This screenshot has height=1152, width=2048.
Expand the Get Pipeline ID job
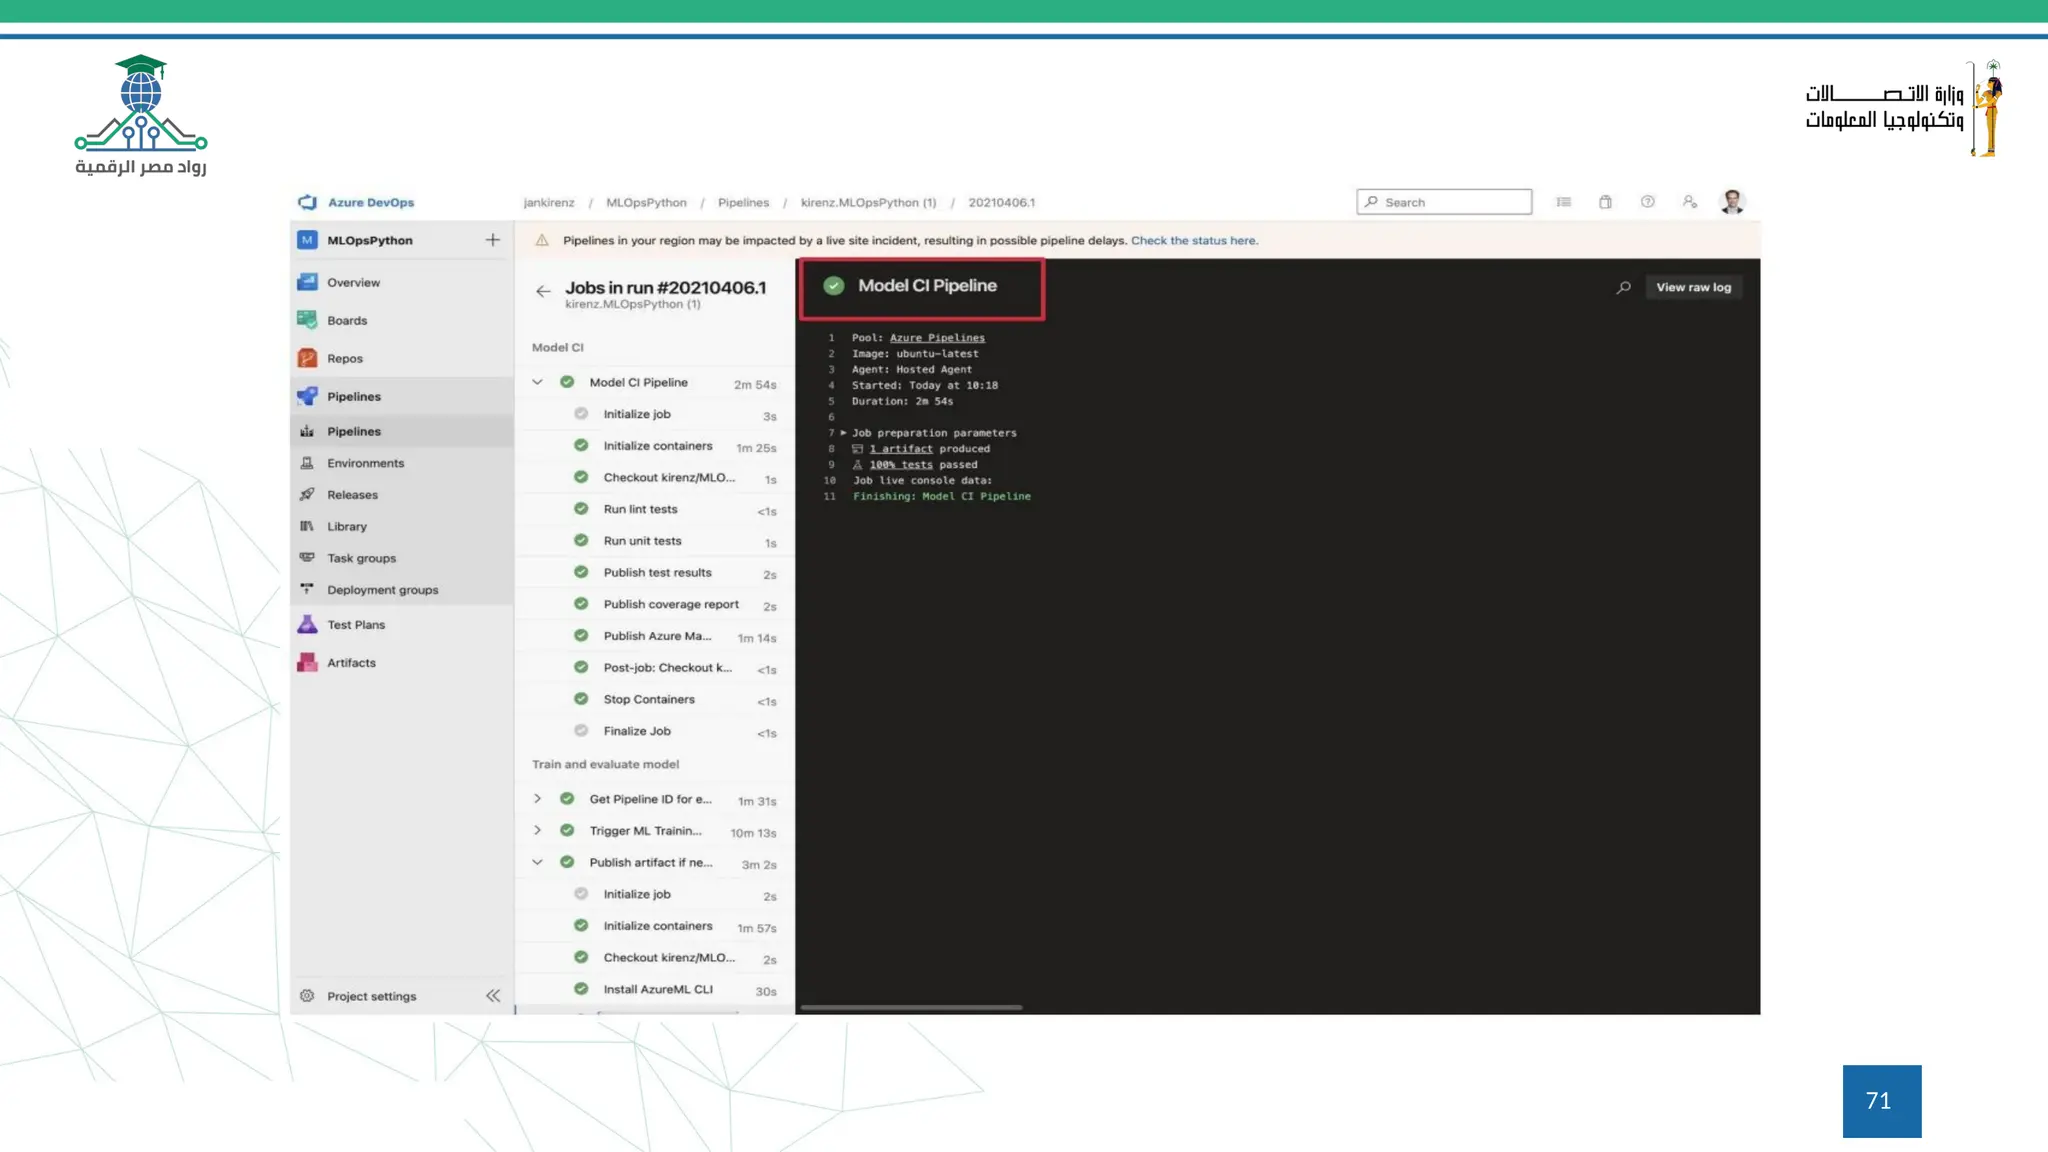537,799
